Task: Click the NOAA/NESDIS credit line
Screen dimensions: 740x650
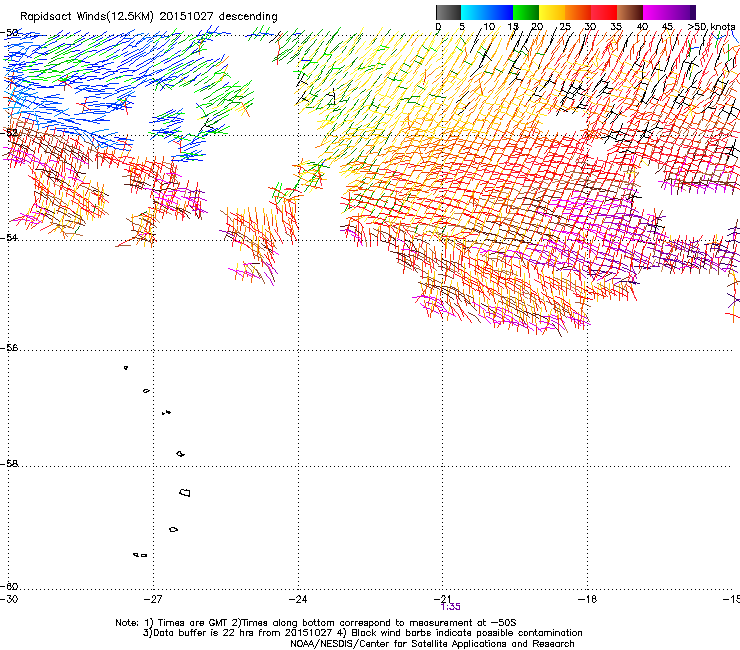Action: pos(432,644)
